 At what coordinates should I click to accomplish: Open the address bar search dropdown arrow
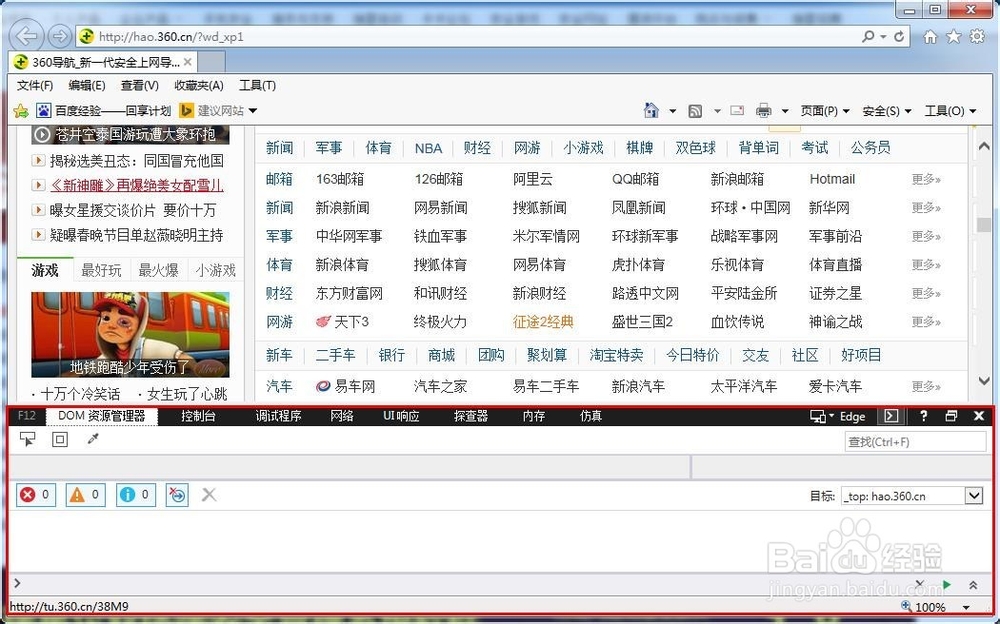(883, 37)
